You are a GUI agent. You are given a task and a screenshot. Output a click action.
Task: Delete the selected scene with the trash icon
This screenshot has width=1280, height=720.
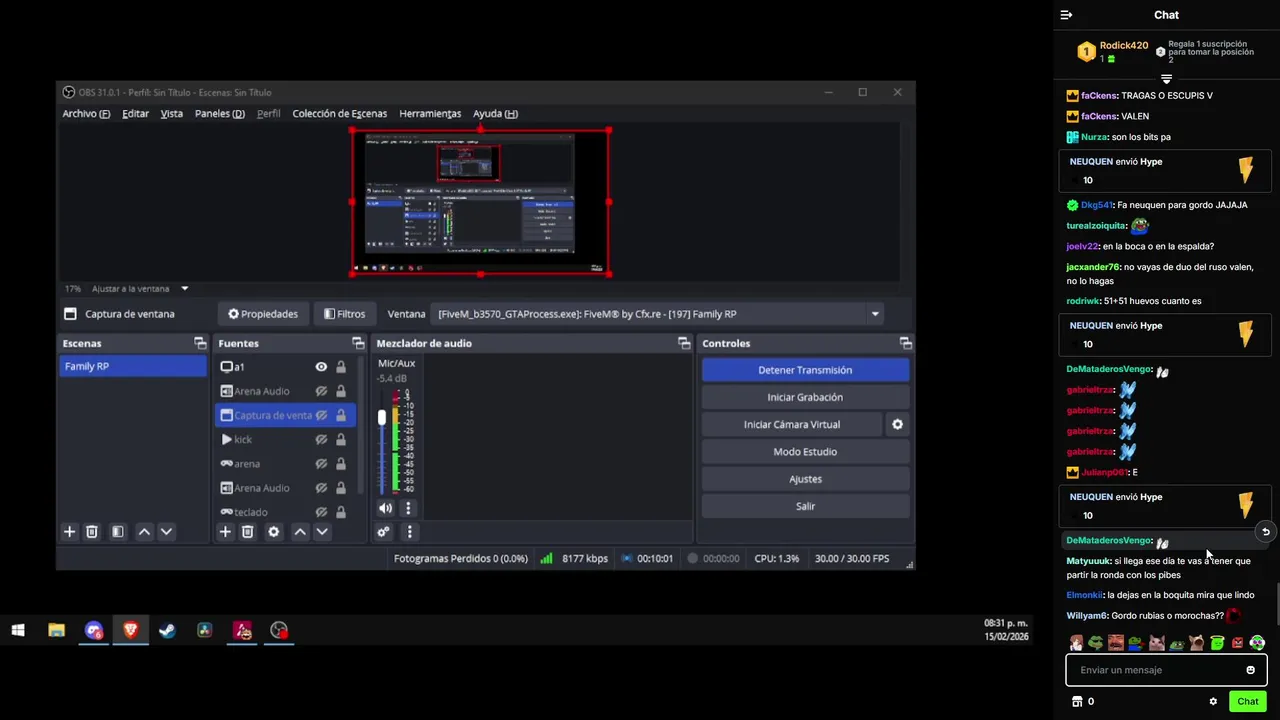click(91, 532)
